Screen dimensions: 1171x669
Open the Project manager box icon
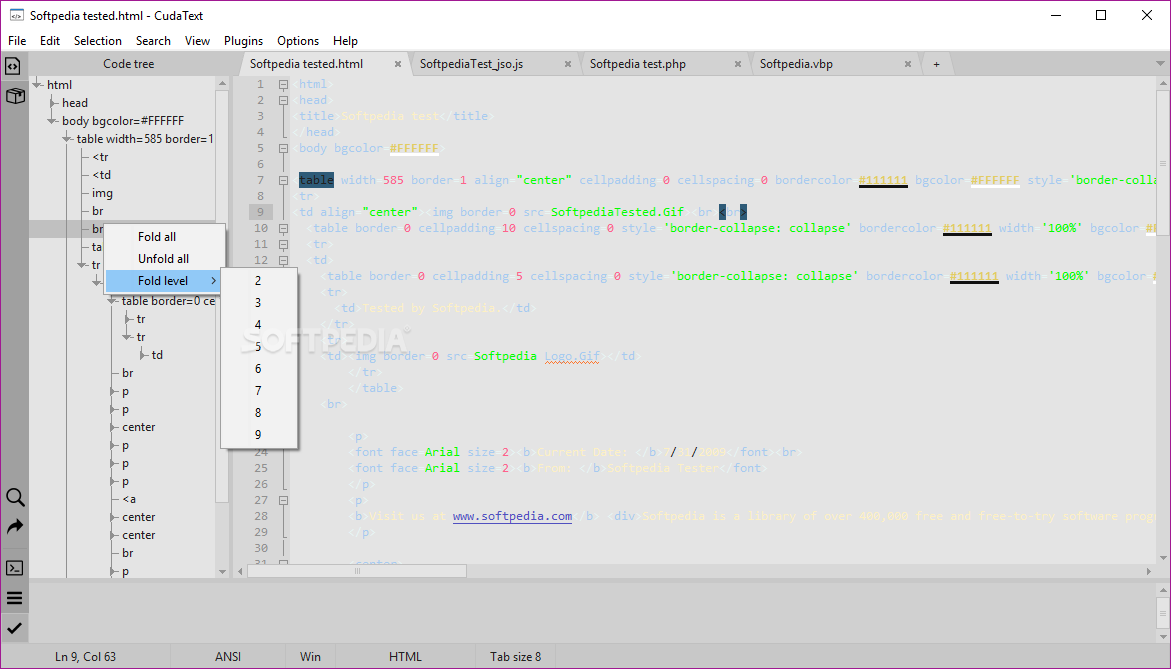click(x=15, y=96)
